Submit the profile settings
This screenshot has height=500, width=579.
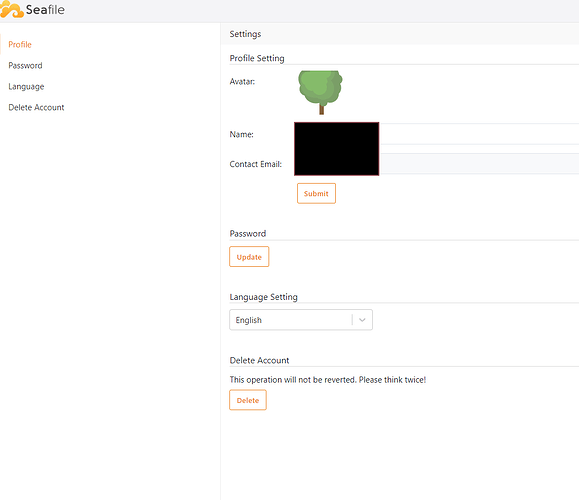tap(316, 194)
